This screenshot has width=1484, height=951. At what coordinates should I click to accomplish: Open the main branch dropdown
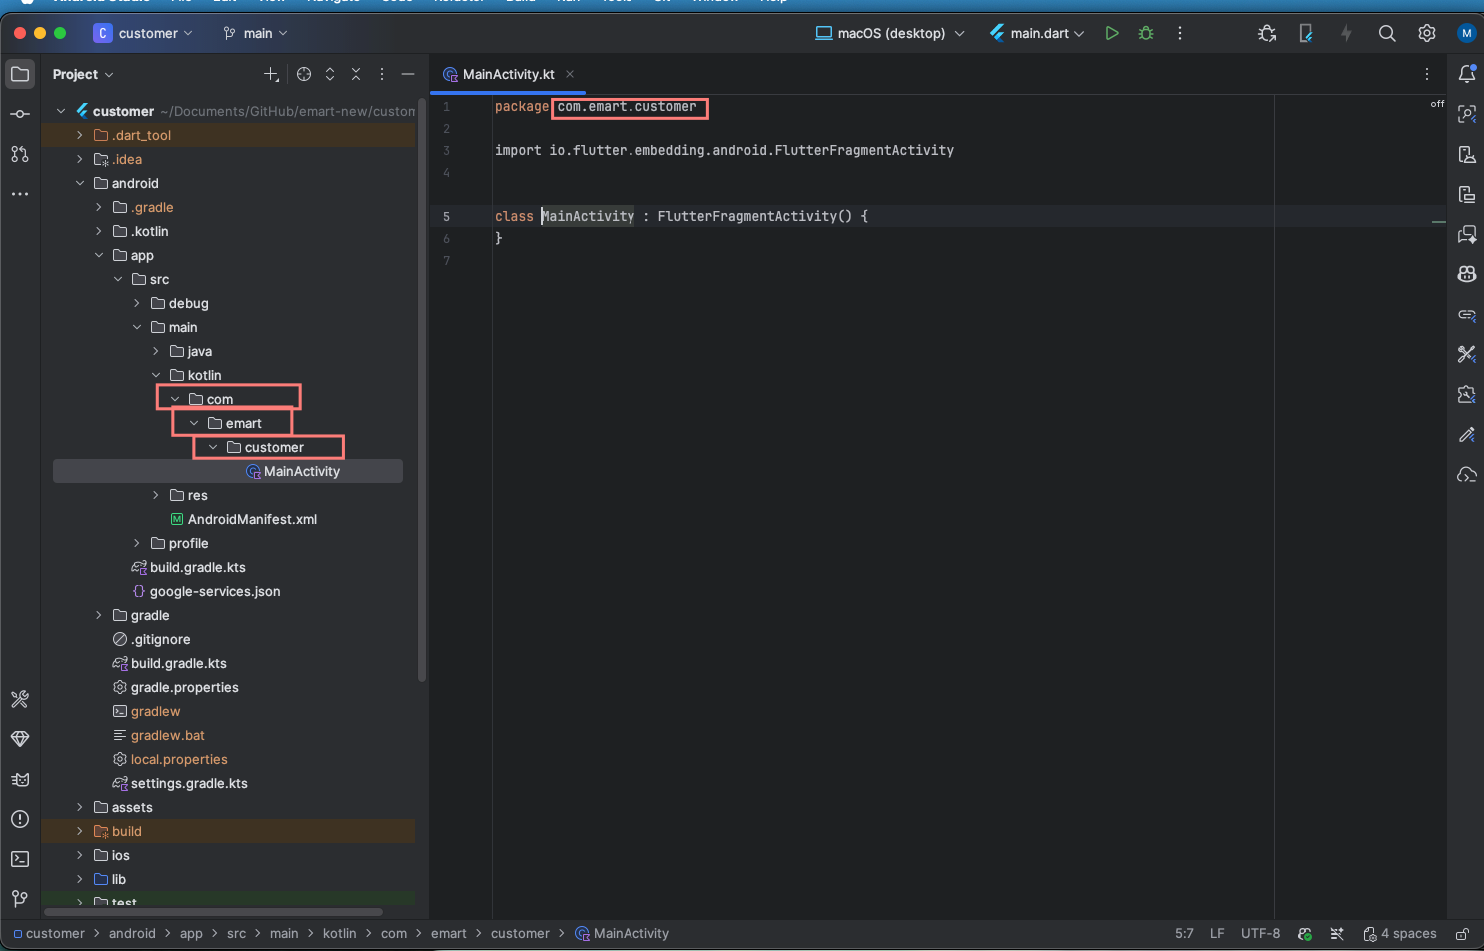256,33
